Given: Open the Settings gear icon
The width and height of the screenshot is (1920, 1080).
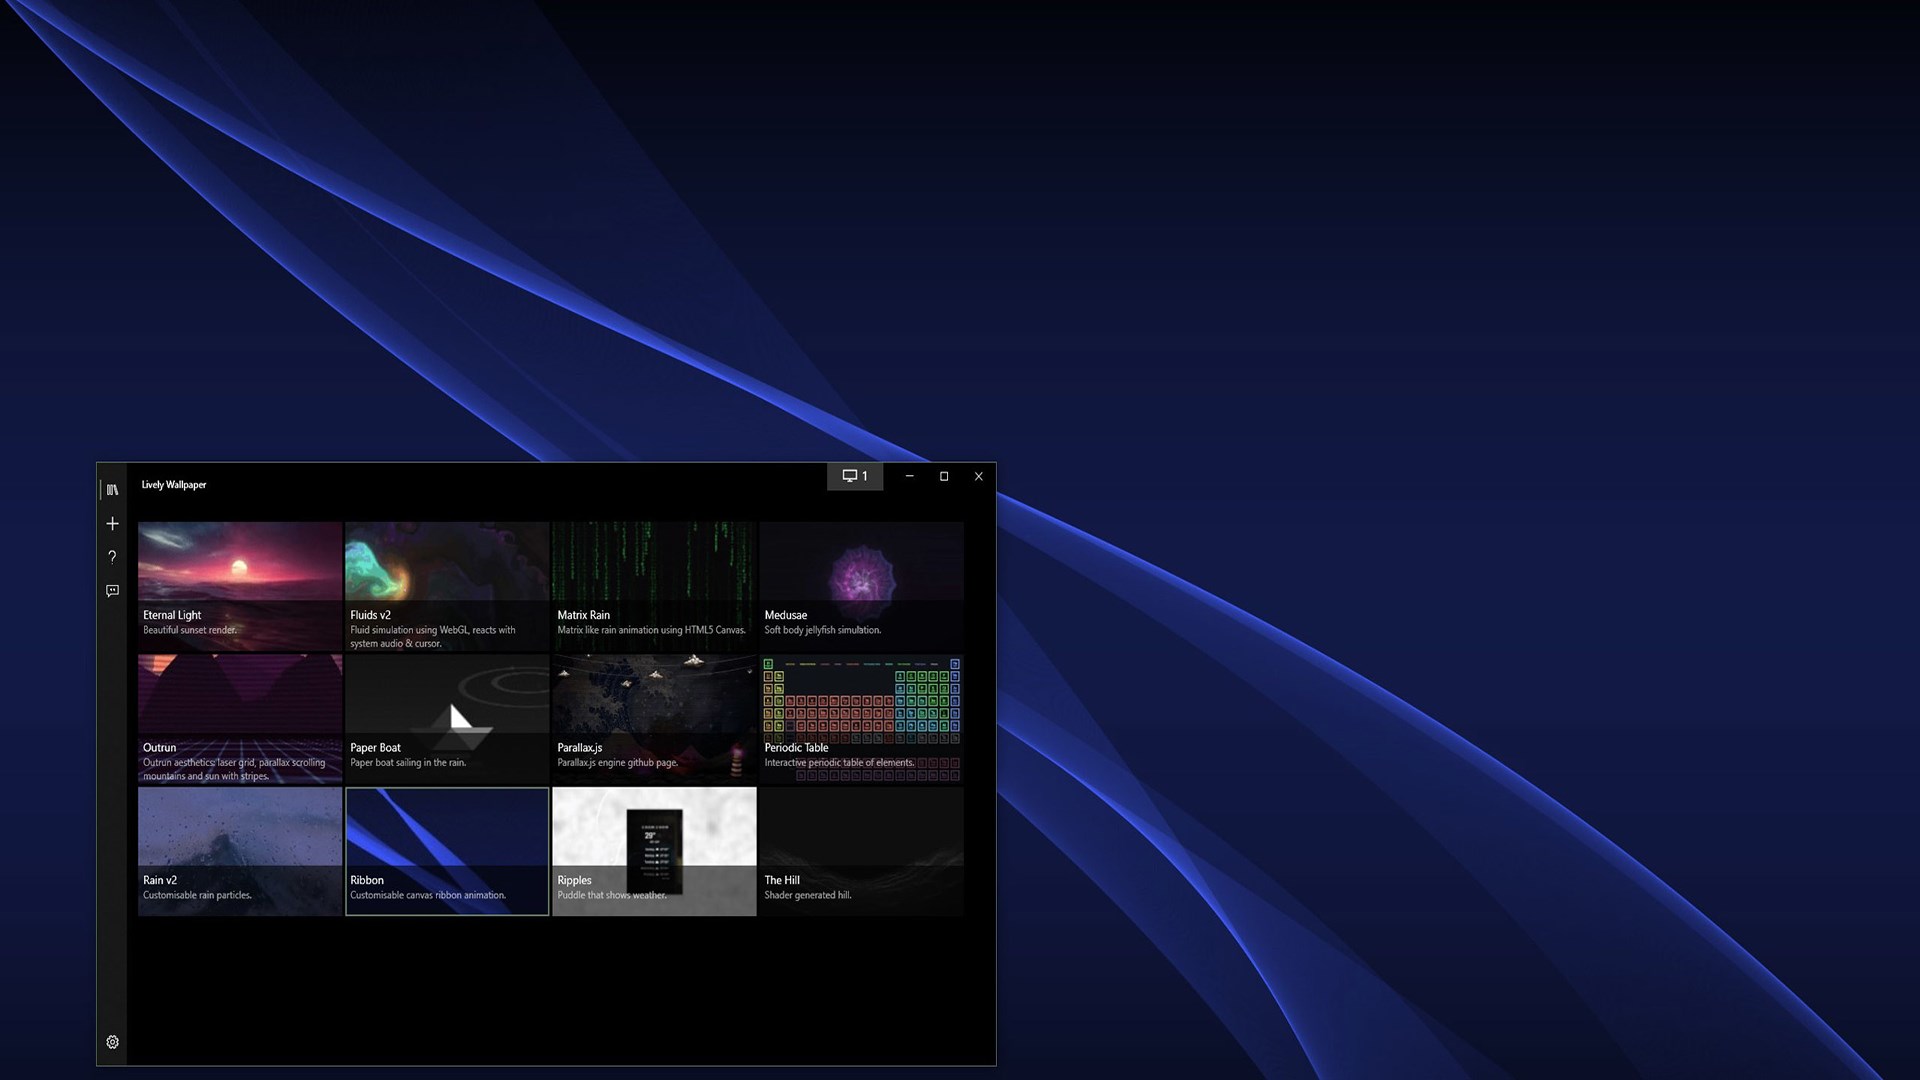Looking at the screenshot, I should (112, 1042).
